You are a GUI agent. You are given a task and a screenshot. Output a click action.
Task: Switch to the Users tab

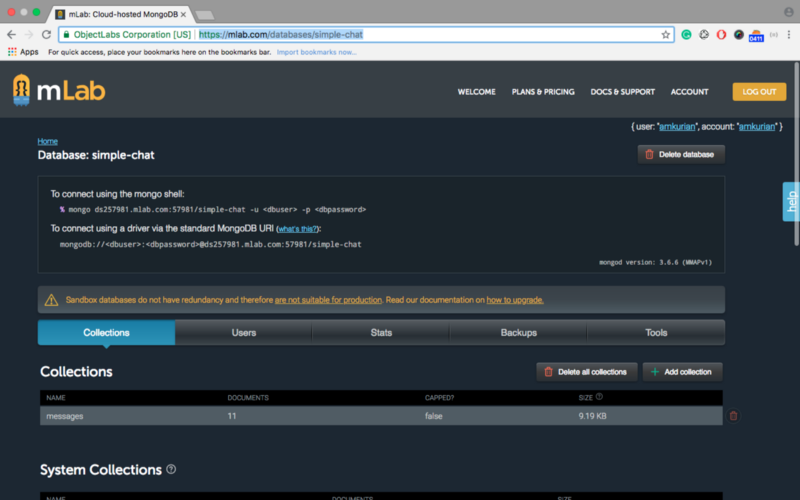pyautogui.click(x=243, y=333)
